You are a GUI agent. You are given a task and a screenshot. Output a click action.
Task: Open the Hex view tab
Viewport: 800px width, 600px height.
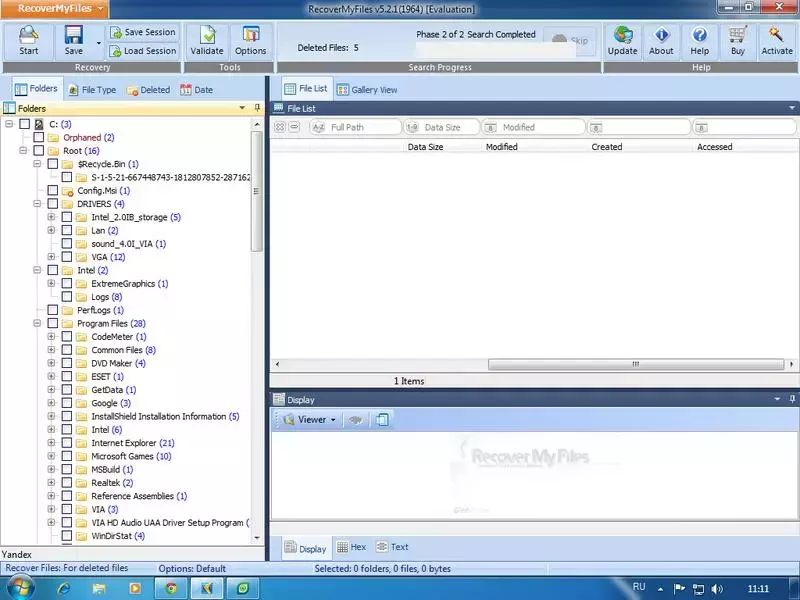tap(352, 547)
